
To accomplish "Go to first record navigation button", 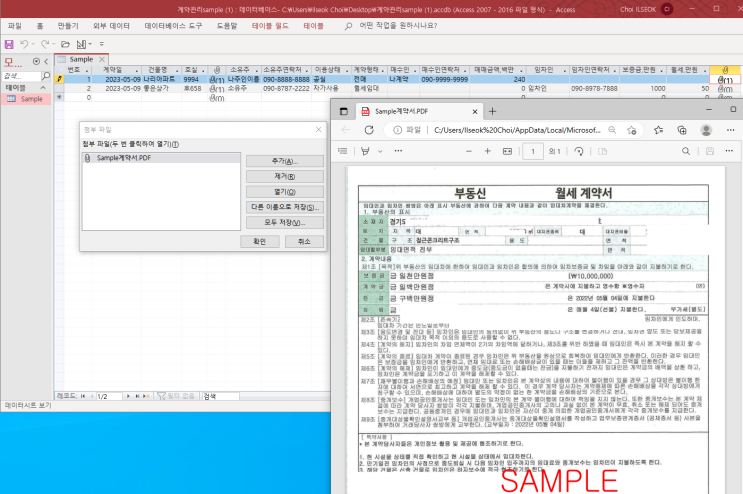I will click(83, 396).
